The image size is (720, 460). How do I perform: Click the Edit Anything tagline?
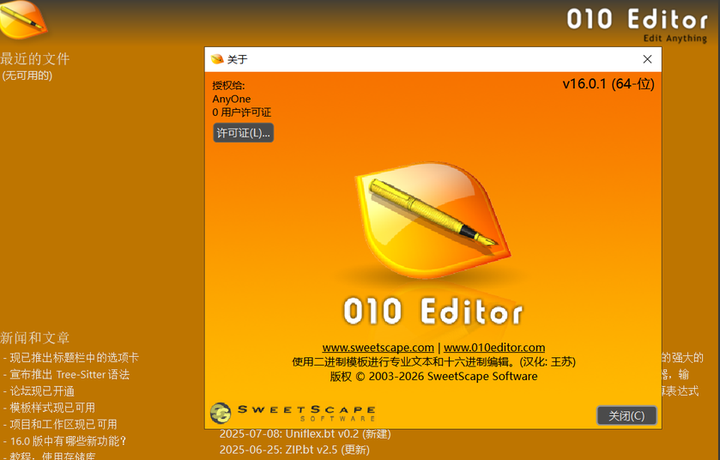675,39
